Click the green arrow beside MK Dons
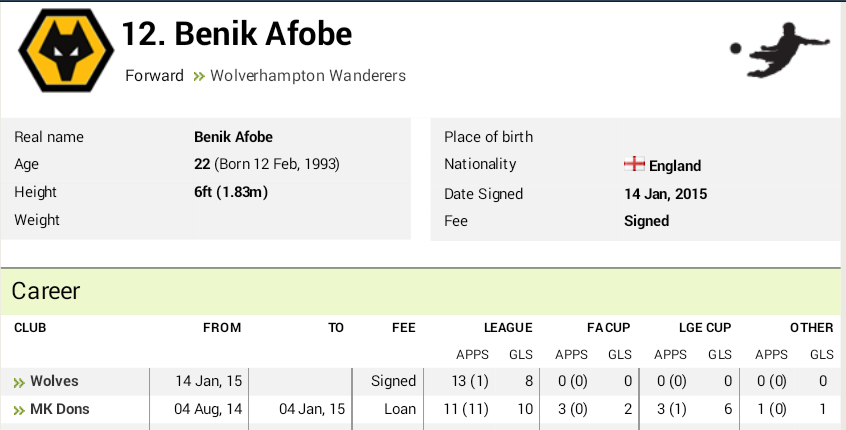Screen dimensions: 846x430 [19, 411]
